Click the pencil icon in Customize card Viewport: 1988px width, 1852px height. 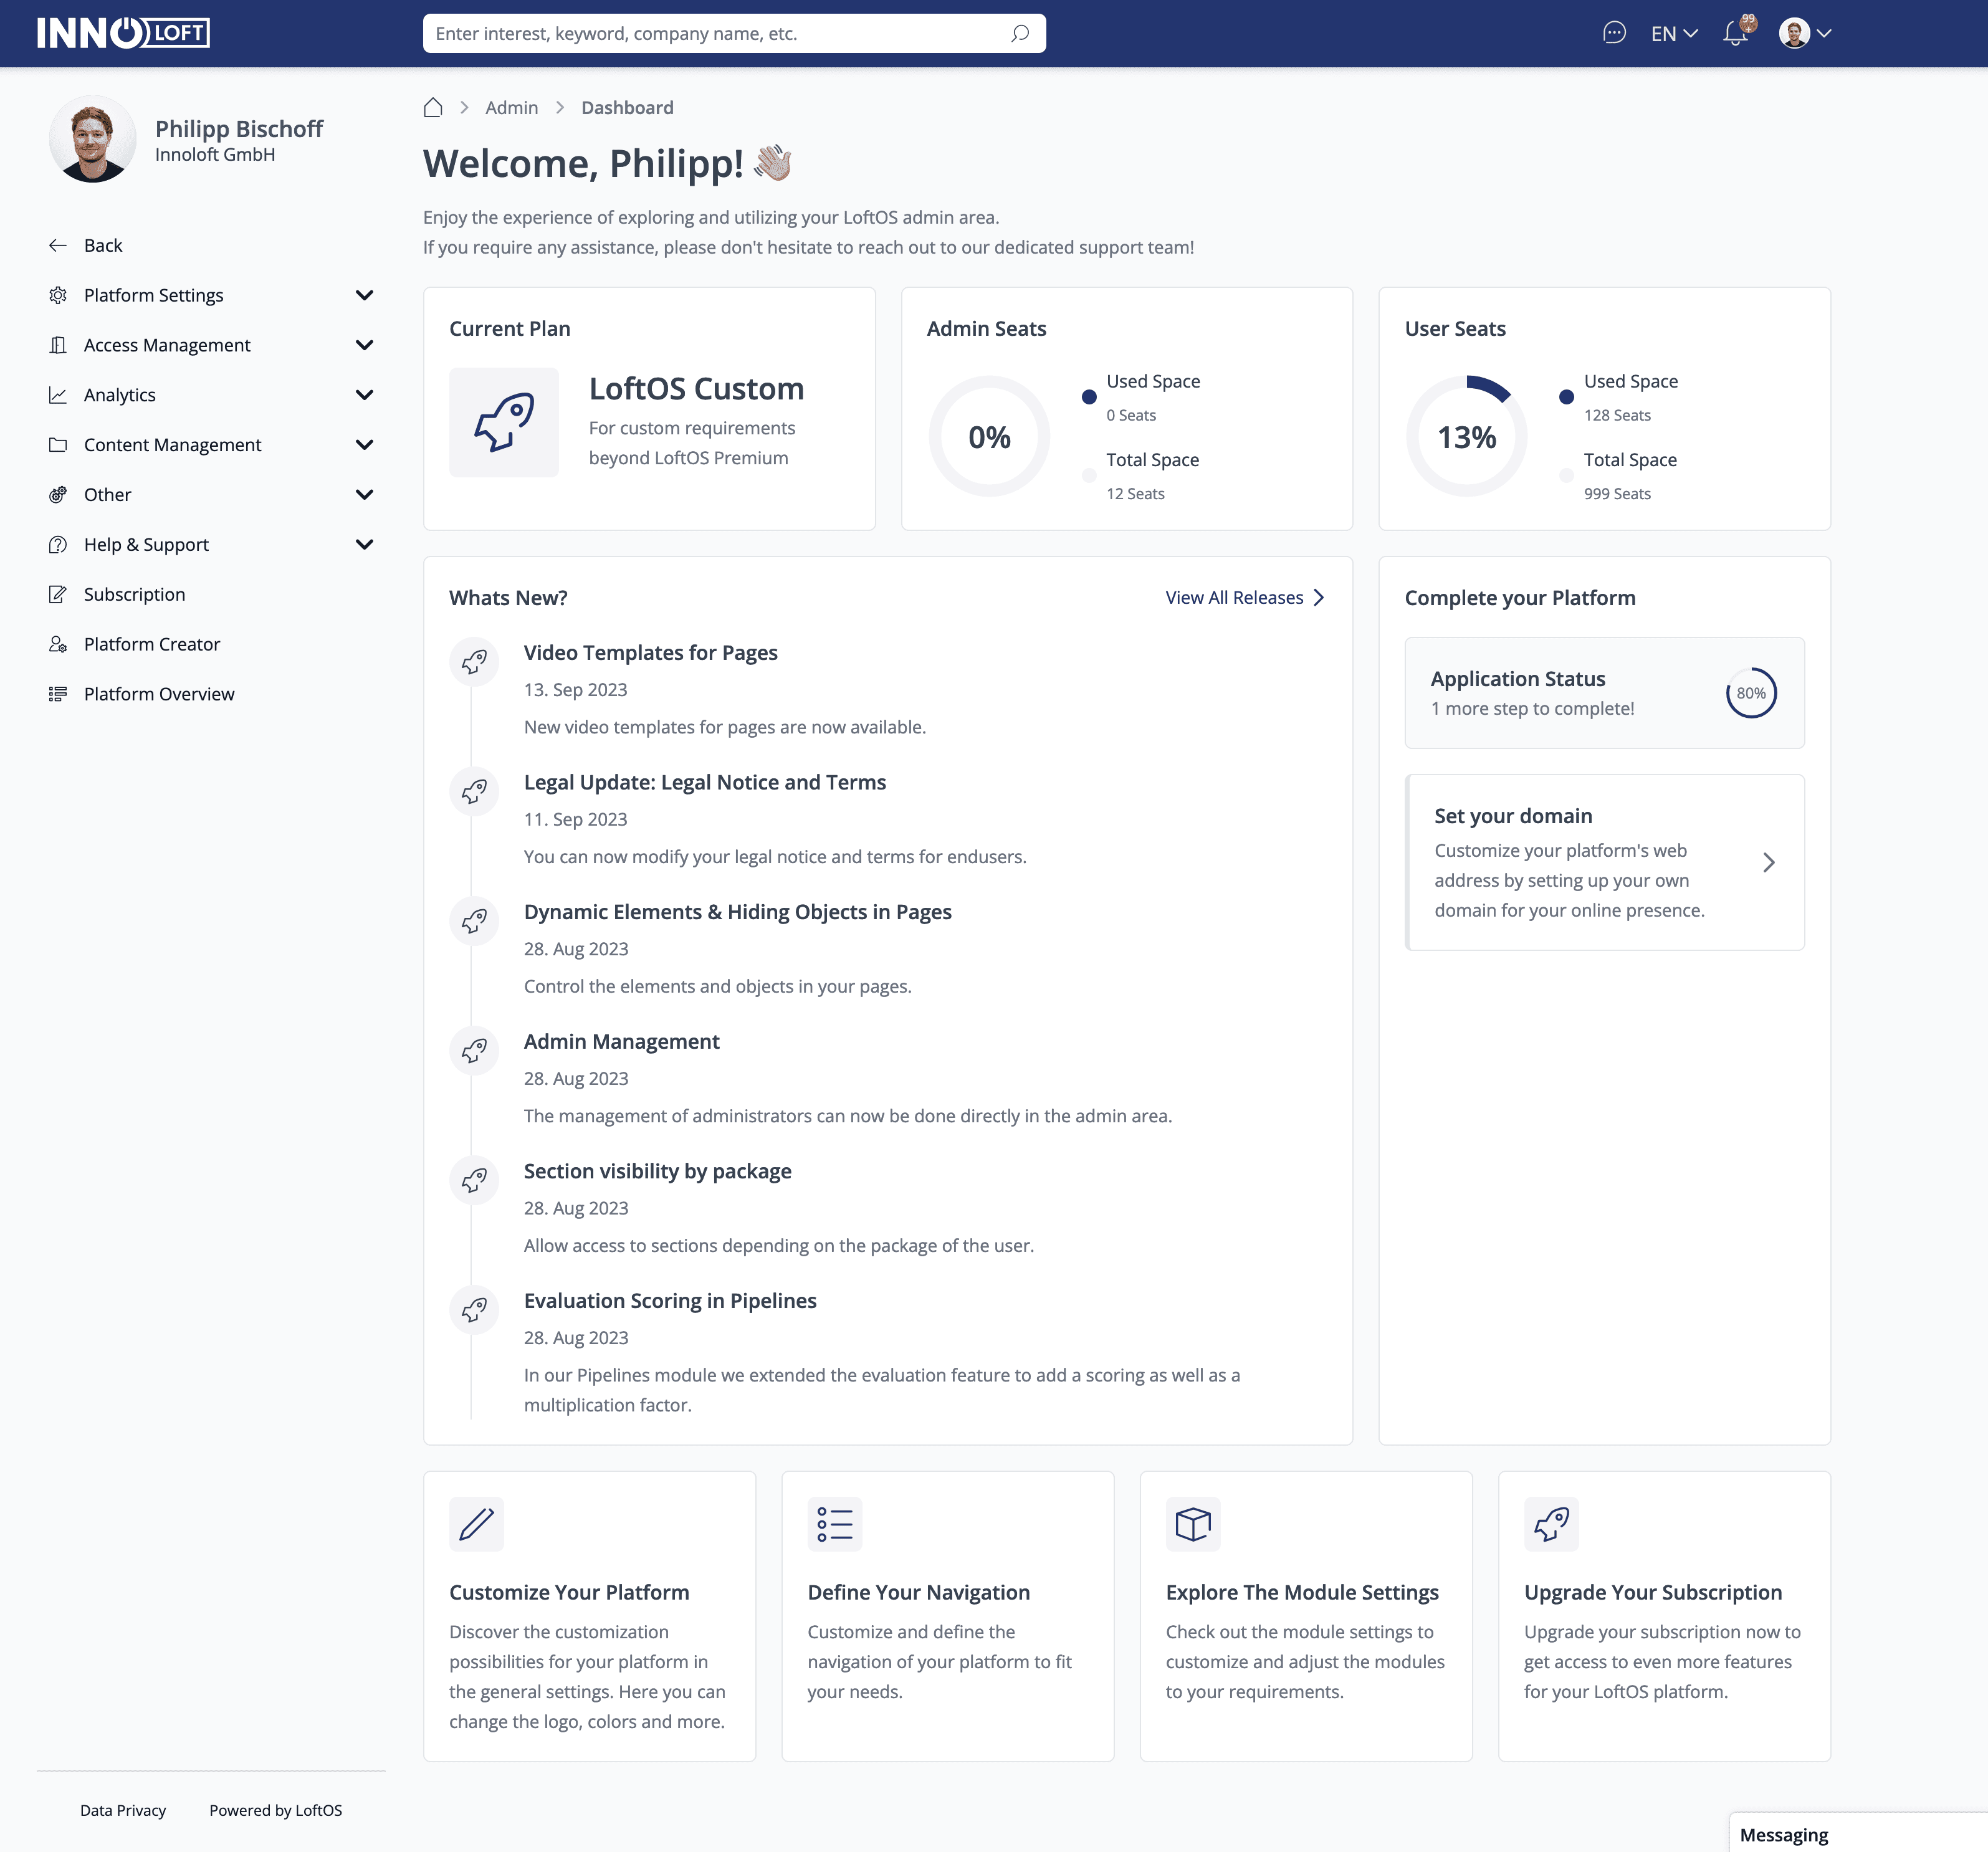point(476,1523)
